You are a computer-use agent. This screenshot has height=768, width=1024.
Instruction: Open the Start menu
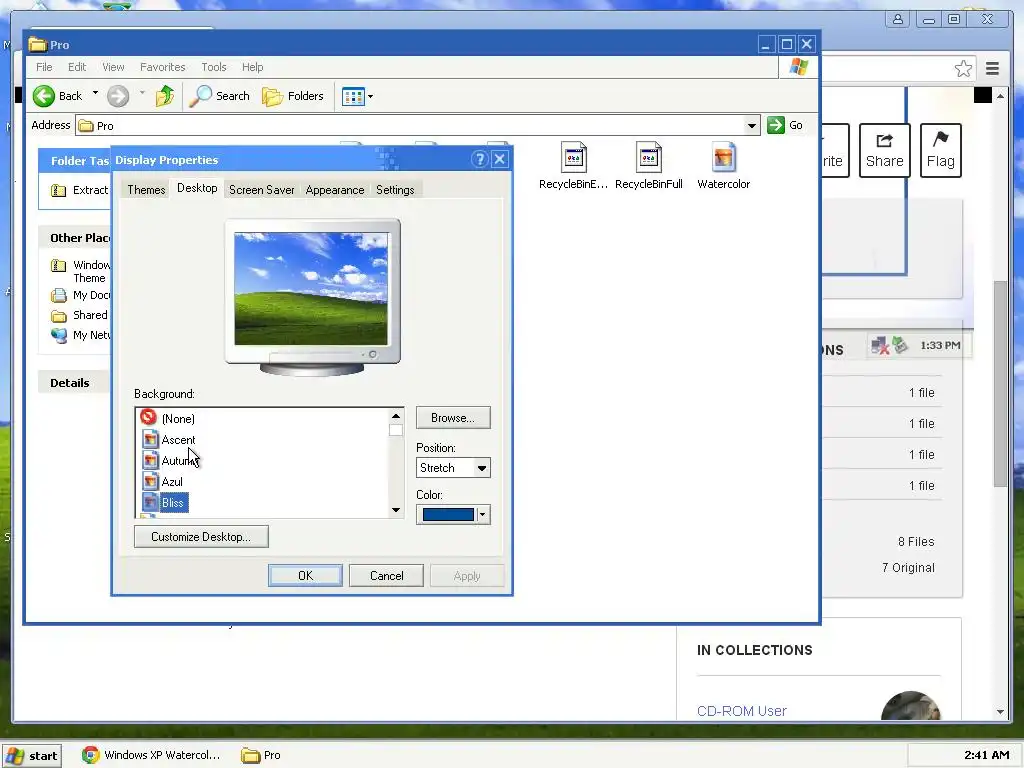tap(31, 756)
